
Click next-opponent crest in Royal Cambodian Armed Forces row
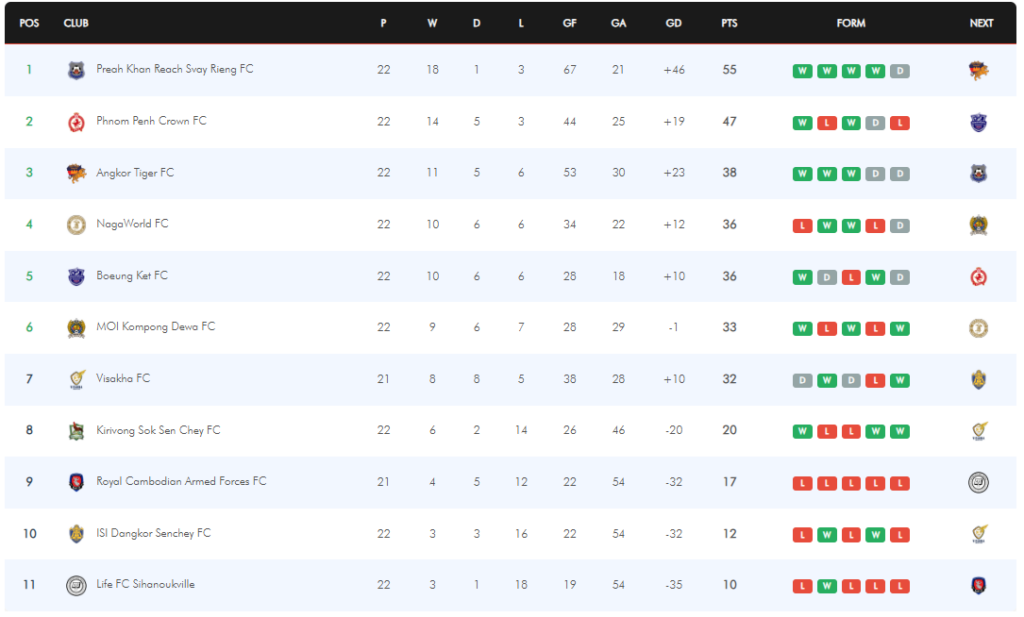click(x=979, y=482)
